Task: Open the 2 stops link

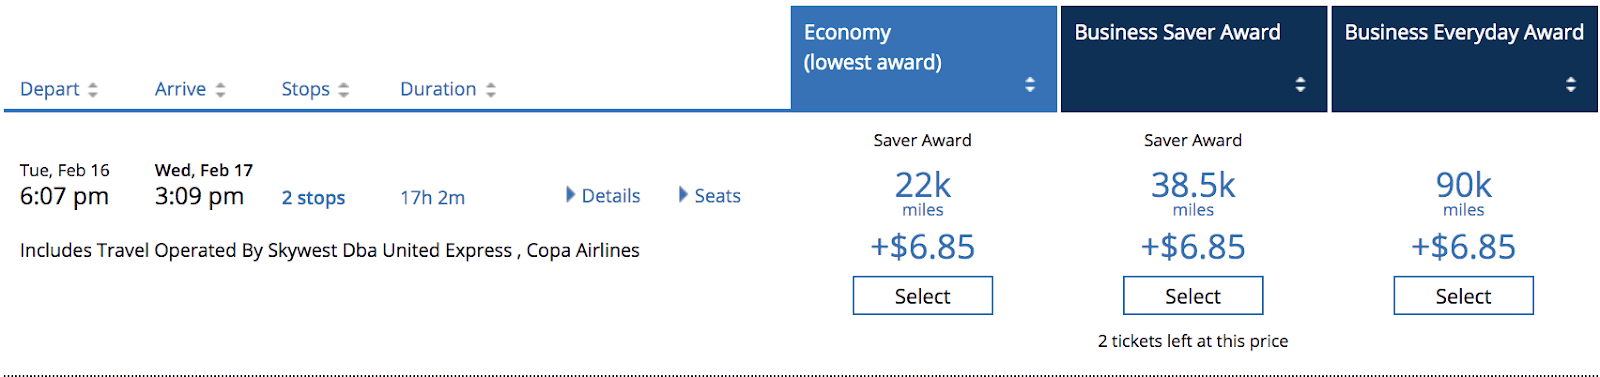Action: tap(313, 198)
